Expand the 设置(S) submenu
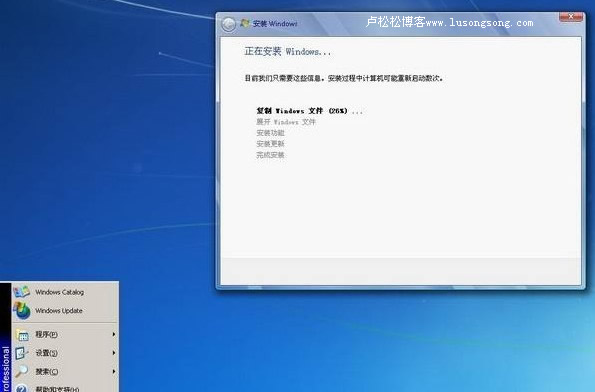This screenshot has height=392, width=595. click(x=65, y=353)
